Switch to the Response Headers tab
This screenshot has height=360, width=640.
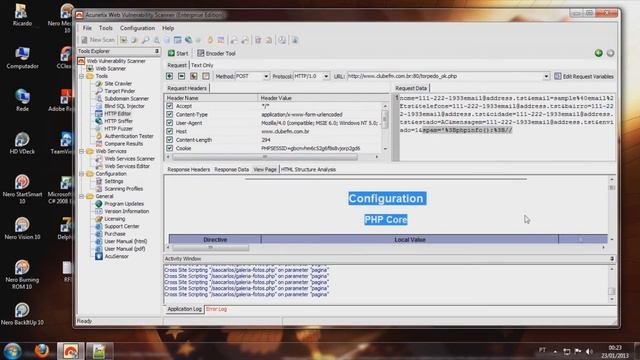click(189, 169)
